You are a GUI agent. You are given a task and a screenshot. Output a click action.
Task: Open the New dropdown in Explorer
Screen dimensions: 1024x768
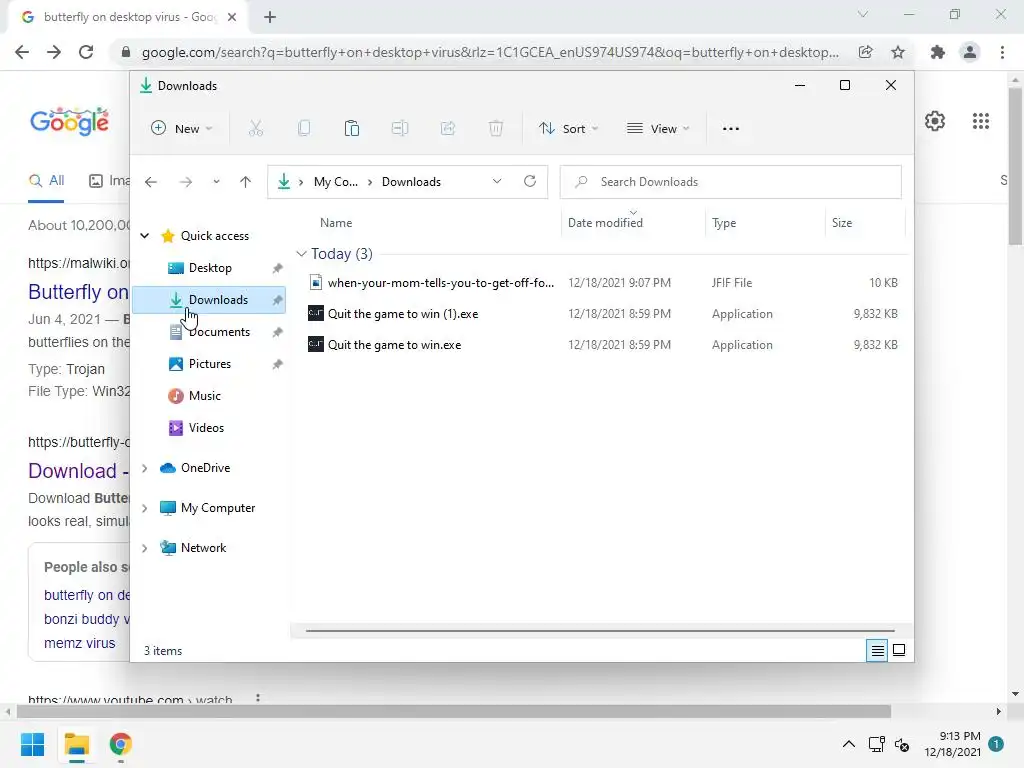tap(182, 129)
